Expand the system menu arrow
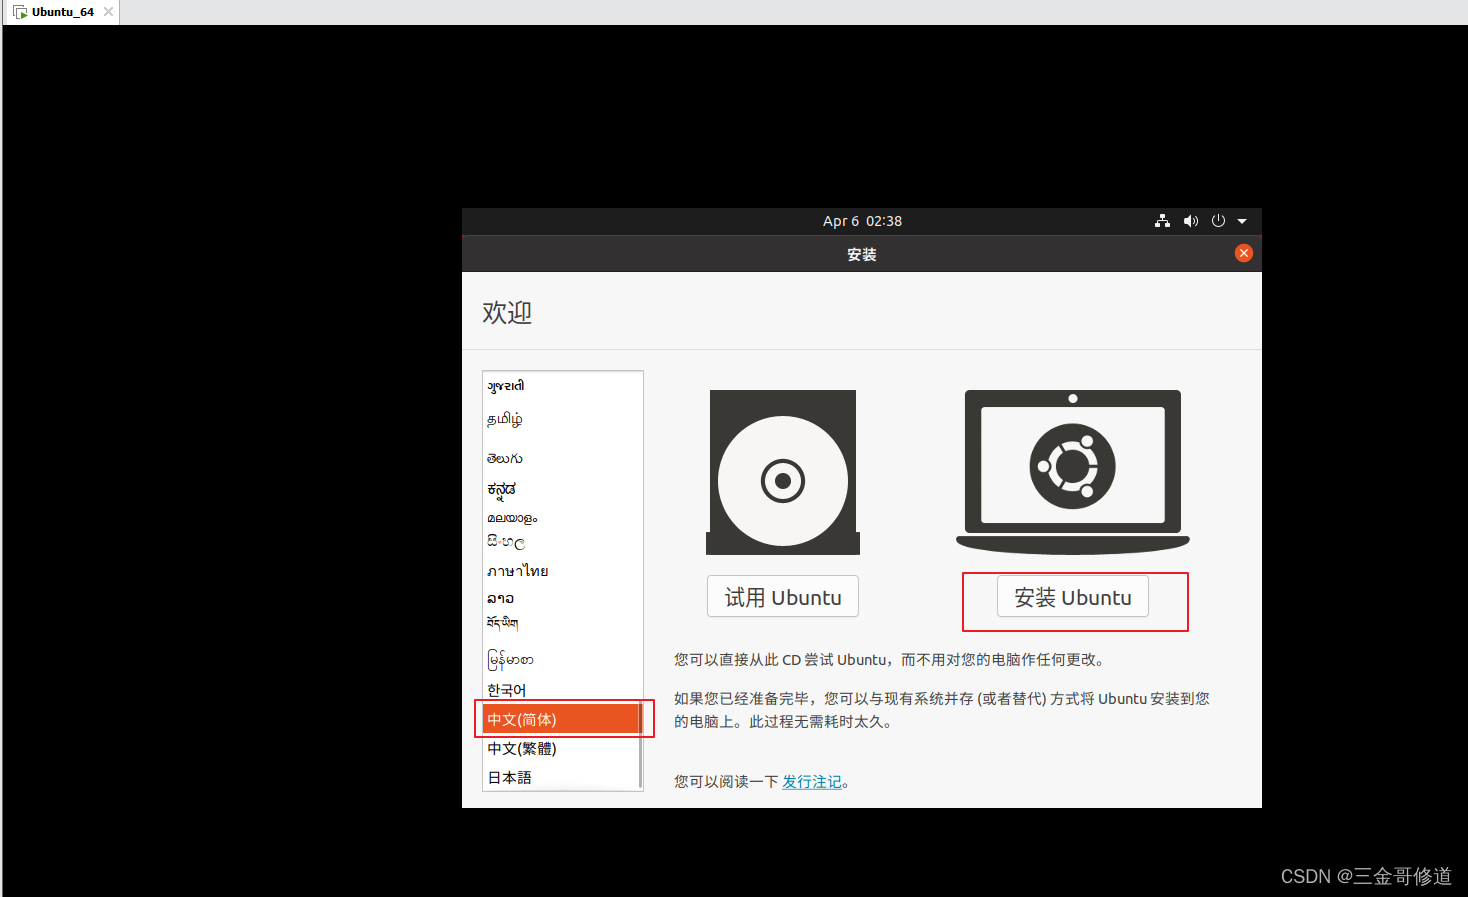The image size is (1468, 897). point(1242,221)
